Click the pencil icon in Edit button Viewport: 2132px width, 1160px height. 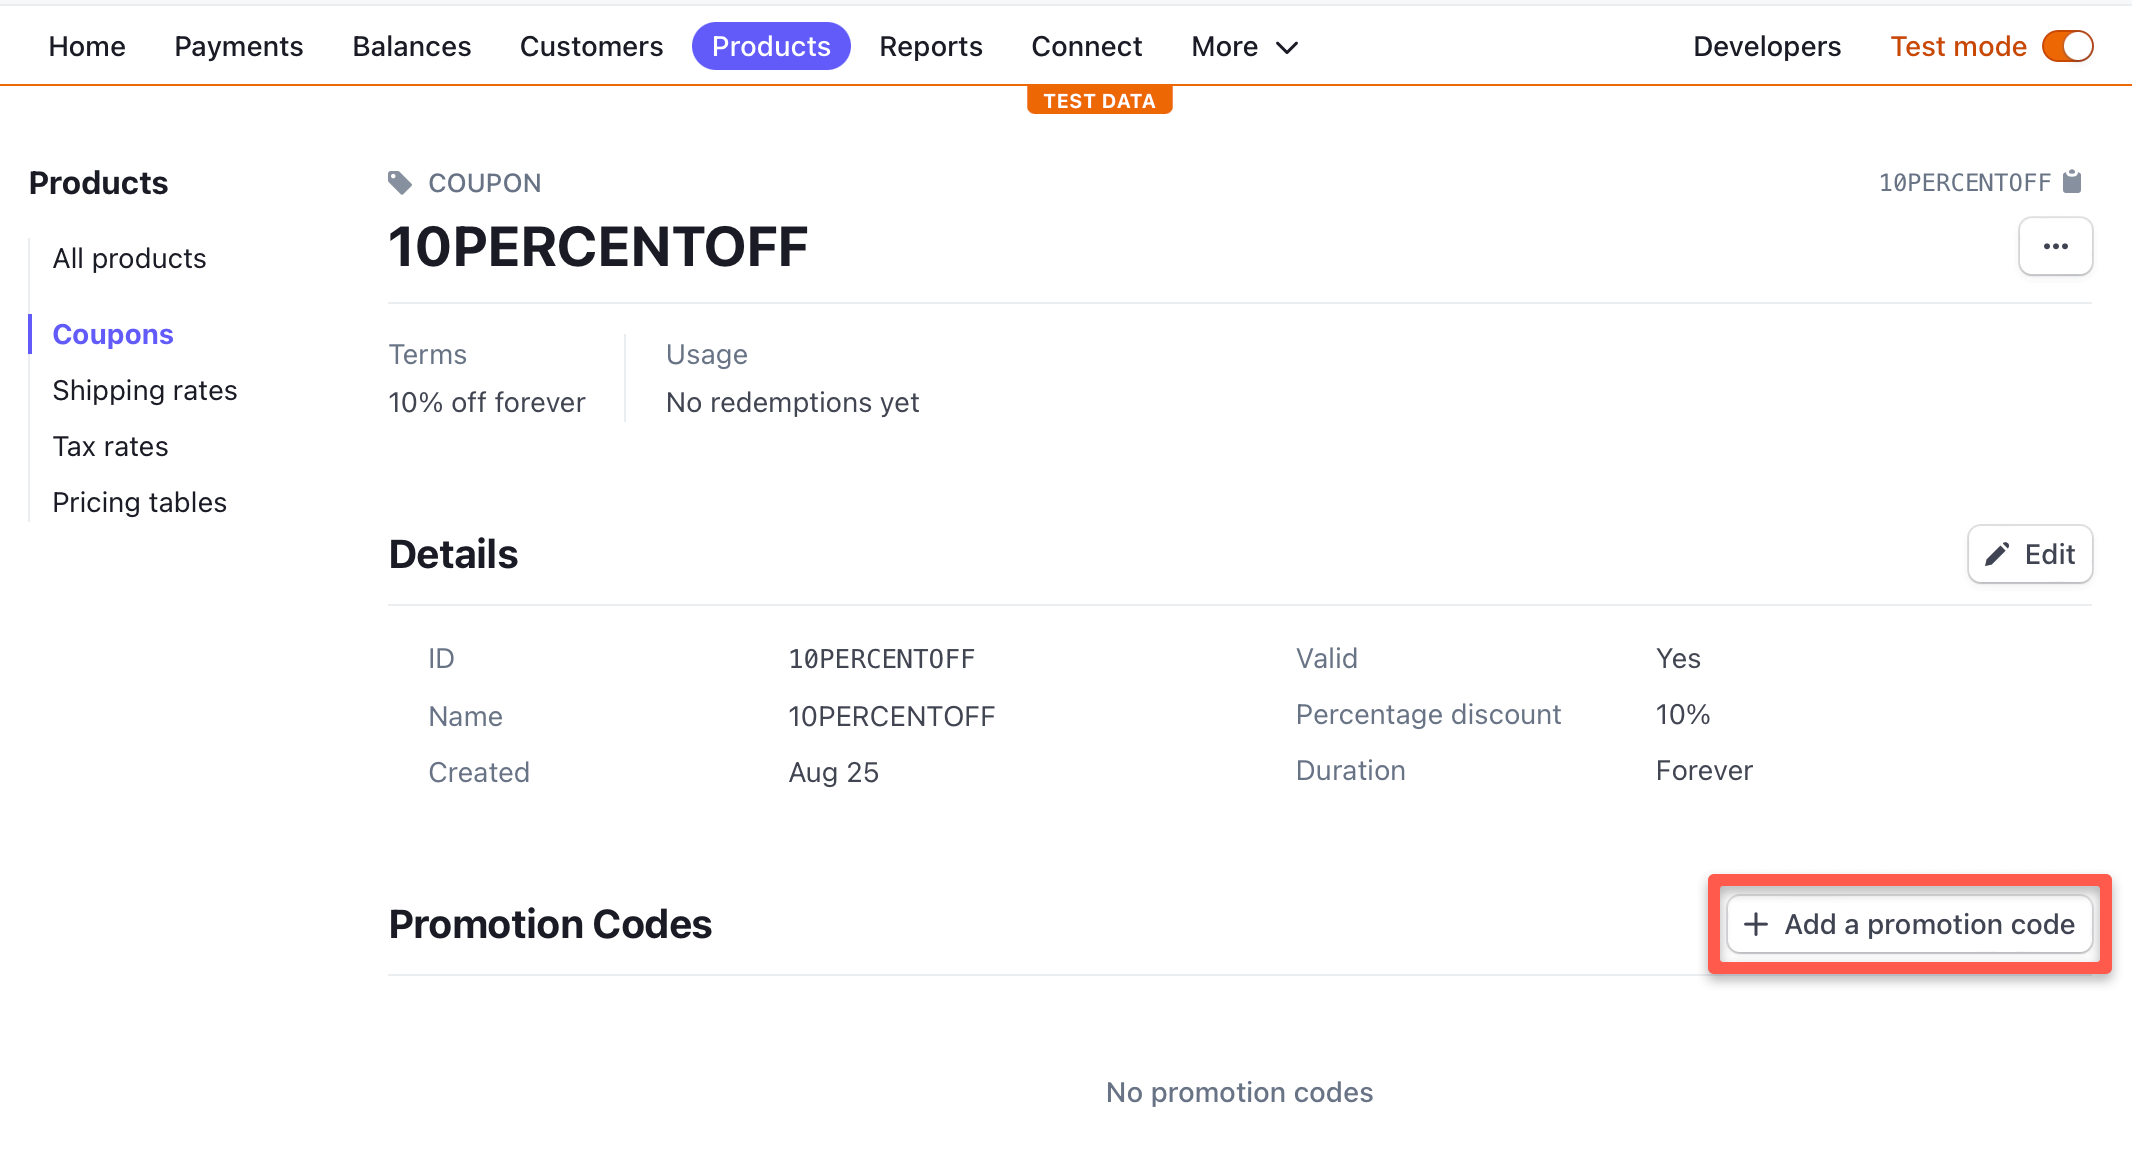pyautogui.click(x=1997, y=554)
